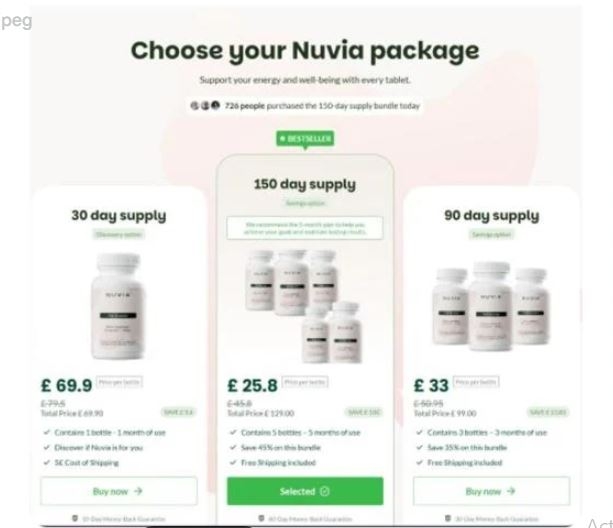Click the single bottle image in 30 day supply

click(118, 306)
